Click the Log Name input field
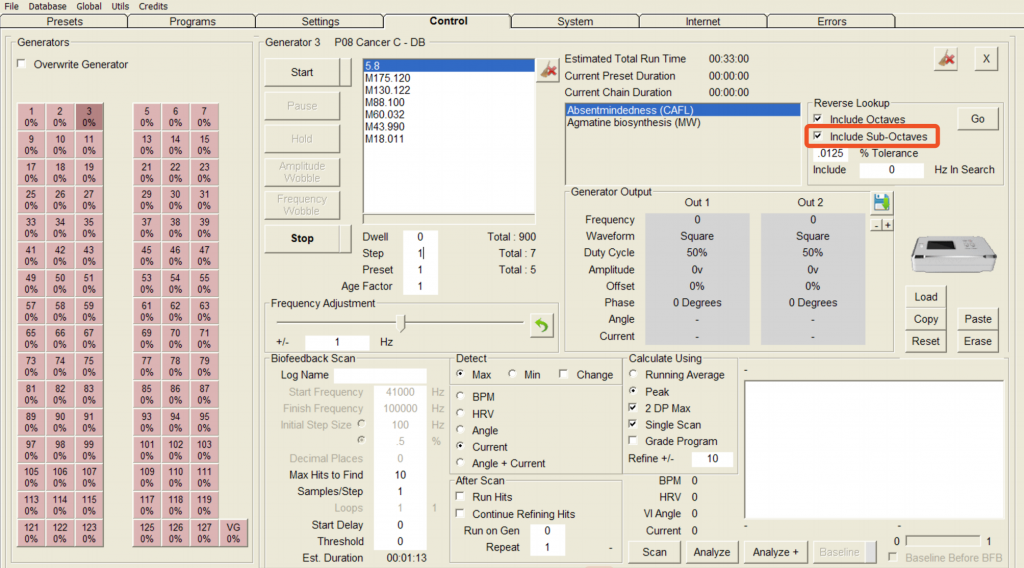Image resolution: width=1024 pixels, height=568 pixels. click(380, 375)
